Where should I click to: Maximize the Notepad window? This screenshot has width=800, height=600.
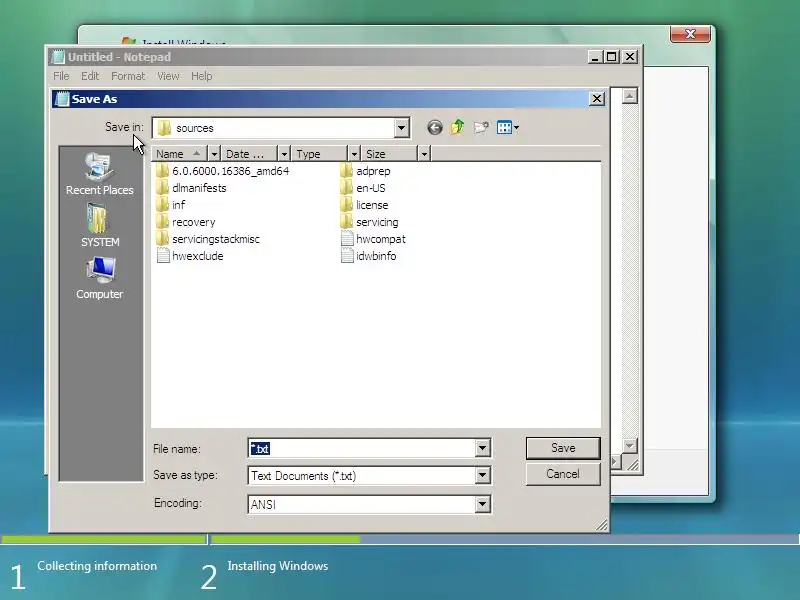(612, 57)
